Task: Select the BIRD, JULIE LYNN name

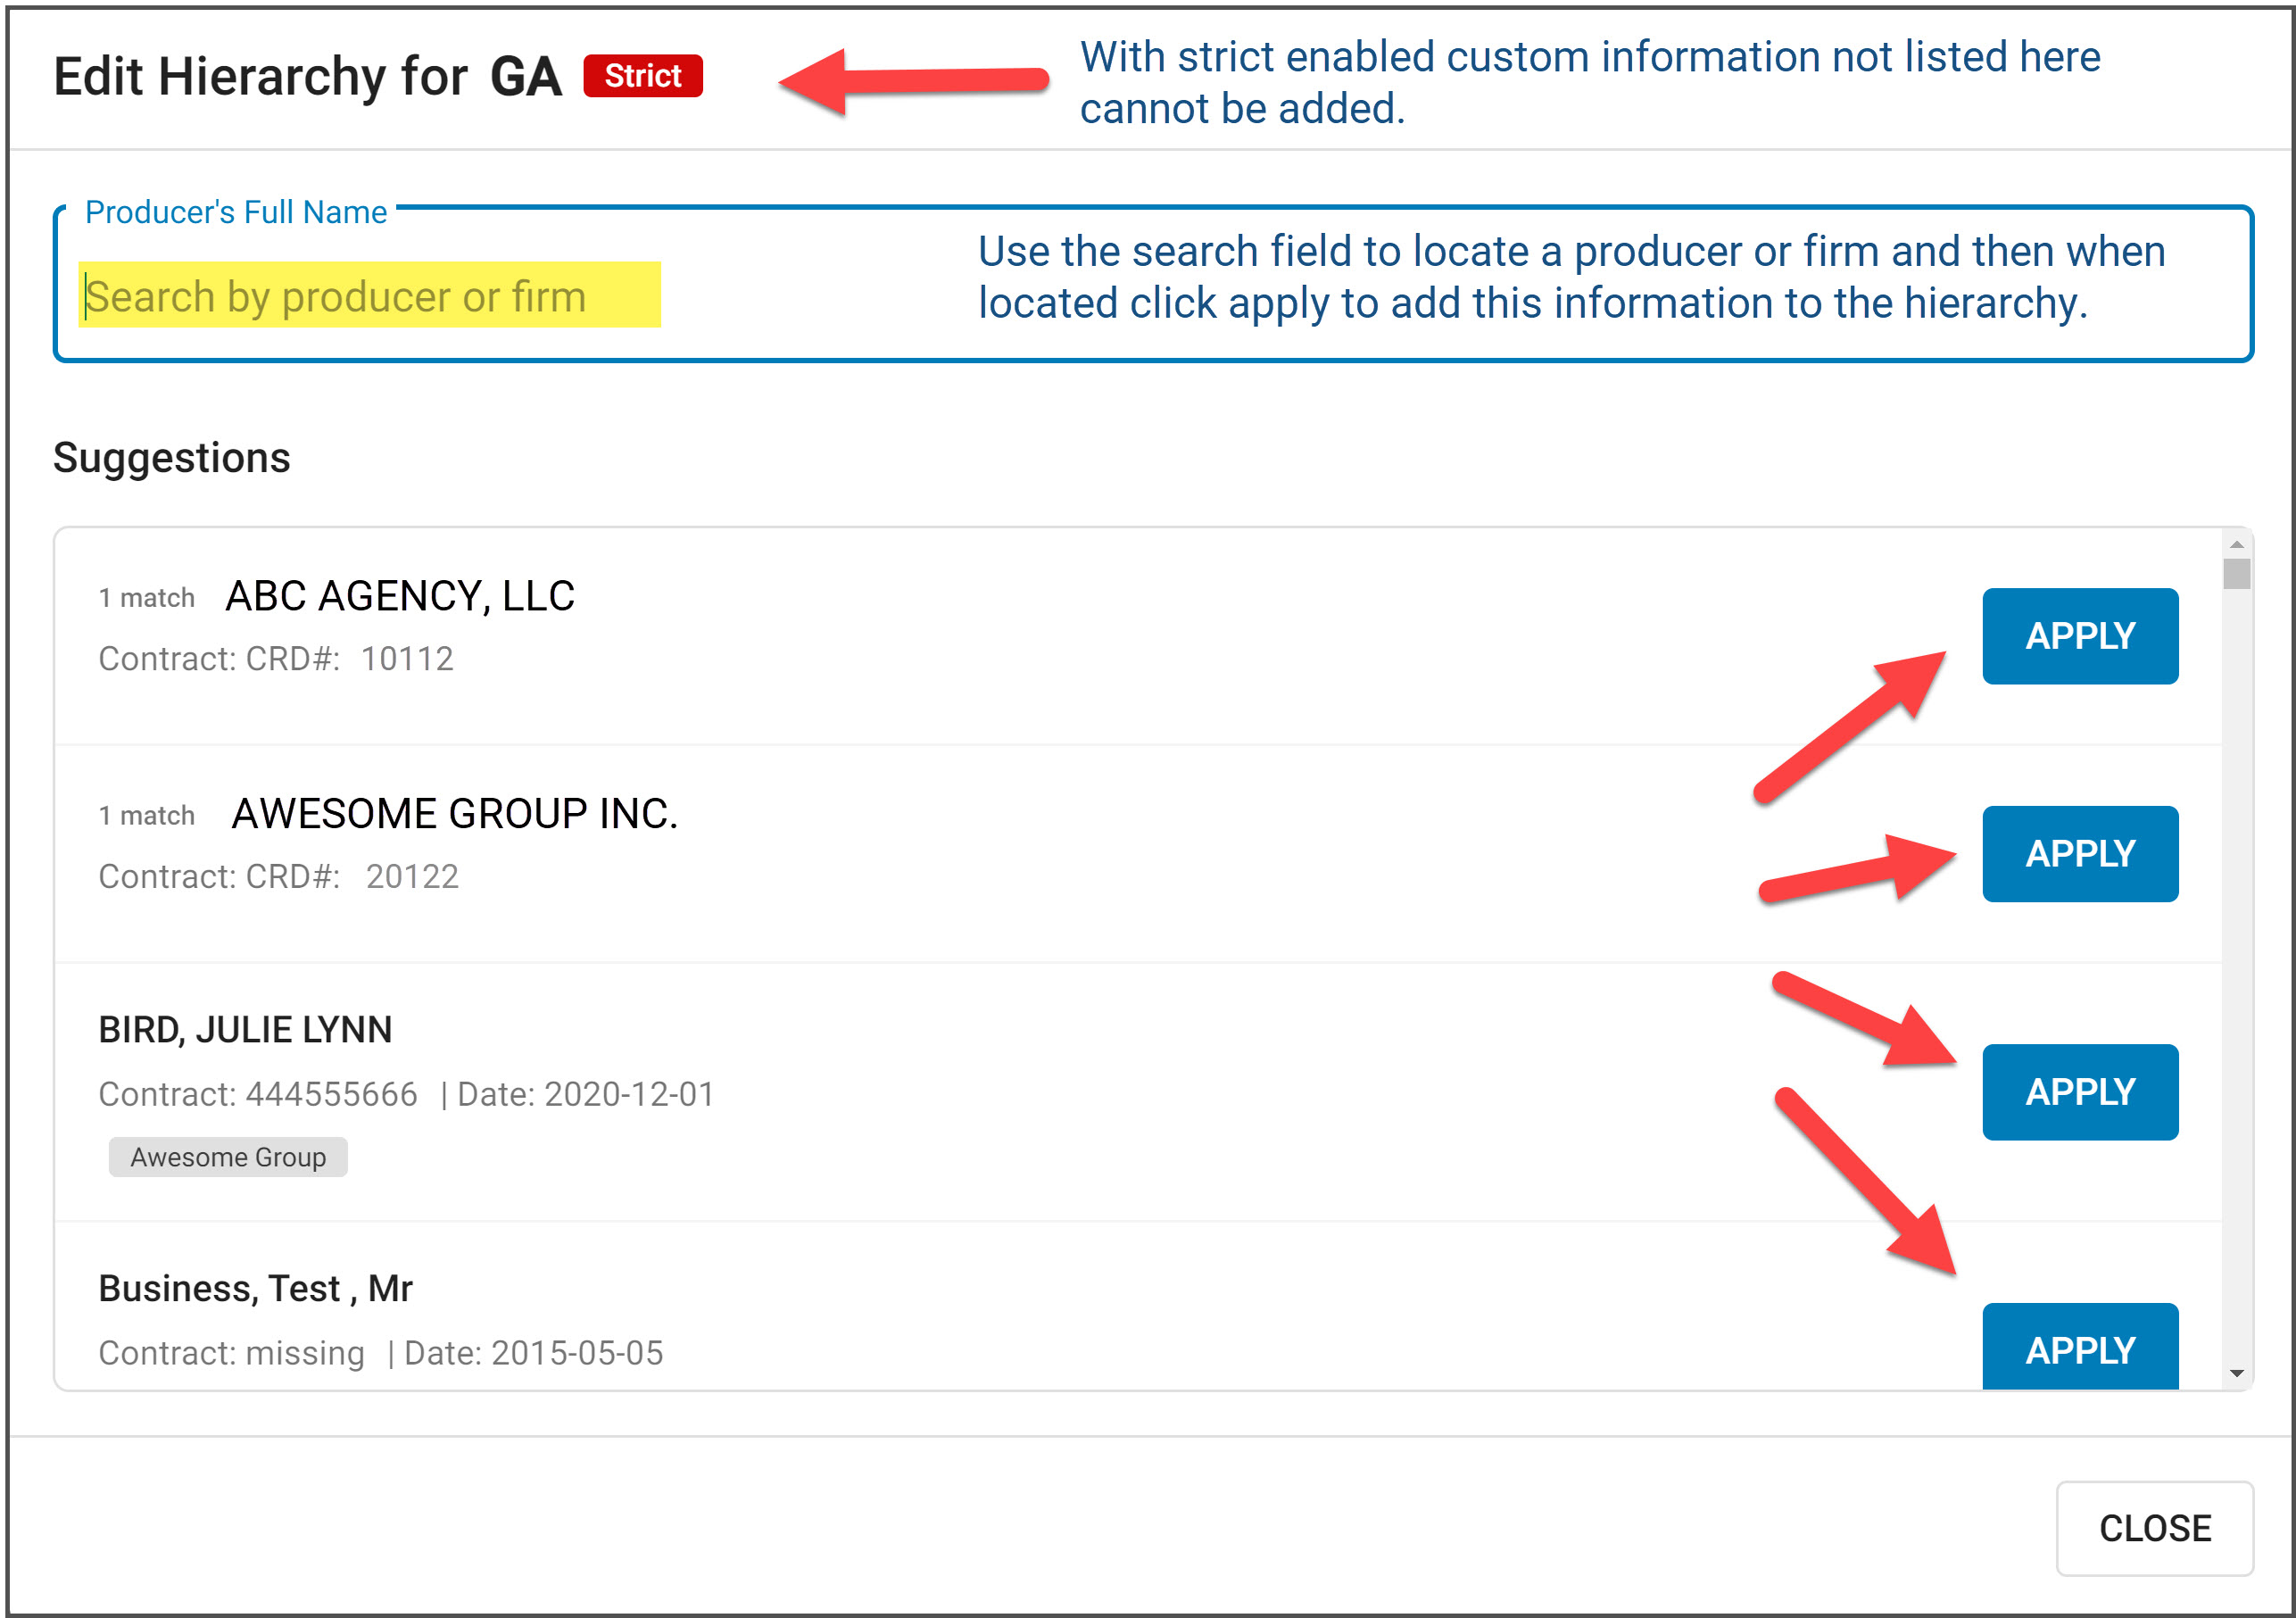Action: tap(245, 1030)
